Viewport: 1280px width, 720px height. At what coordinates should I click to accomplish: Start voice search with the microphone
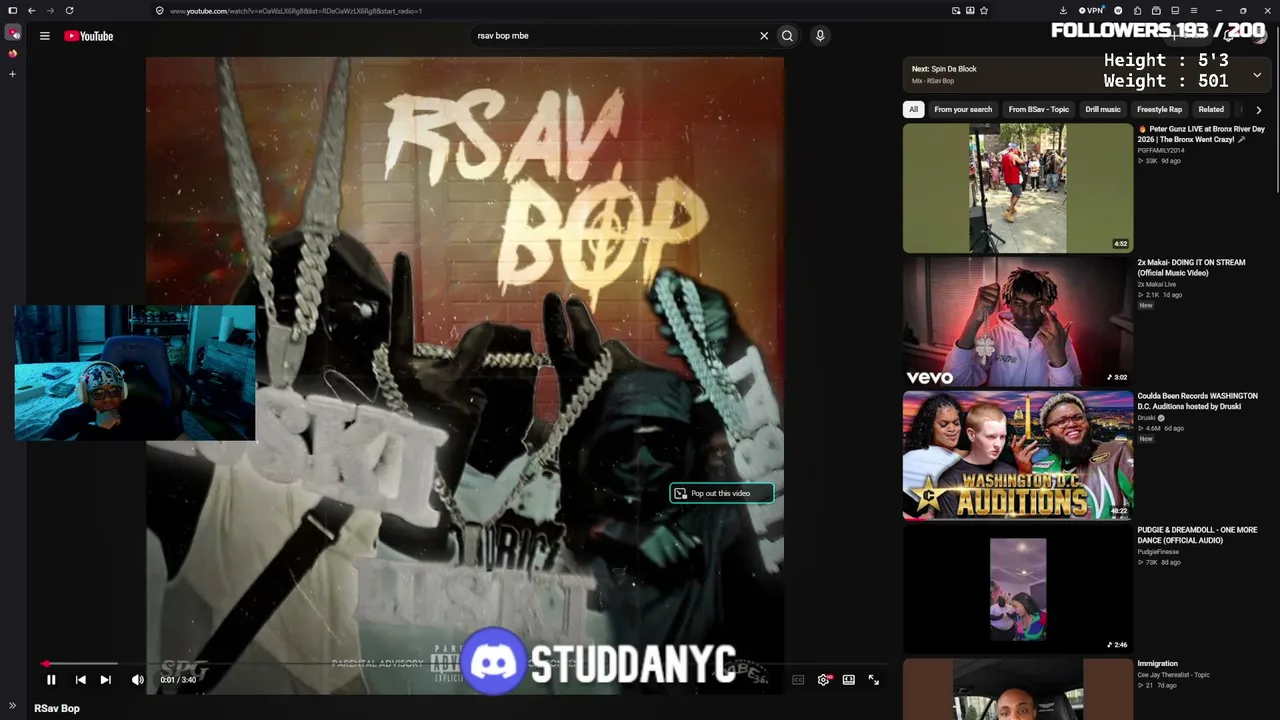pyautogui.click(x=820, y=36)
